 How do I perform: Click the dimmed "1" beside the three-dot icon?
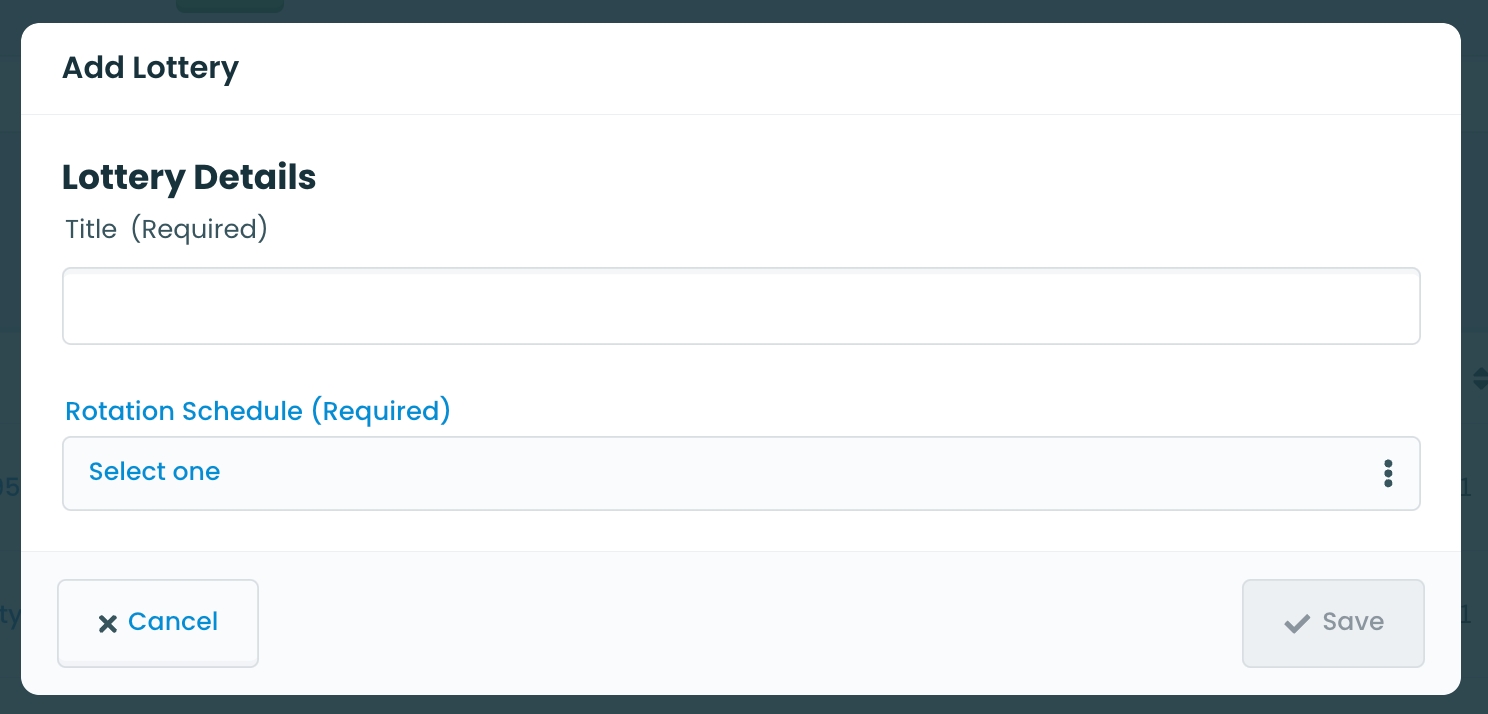1467,488
